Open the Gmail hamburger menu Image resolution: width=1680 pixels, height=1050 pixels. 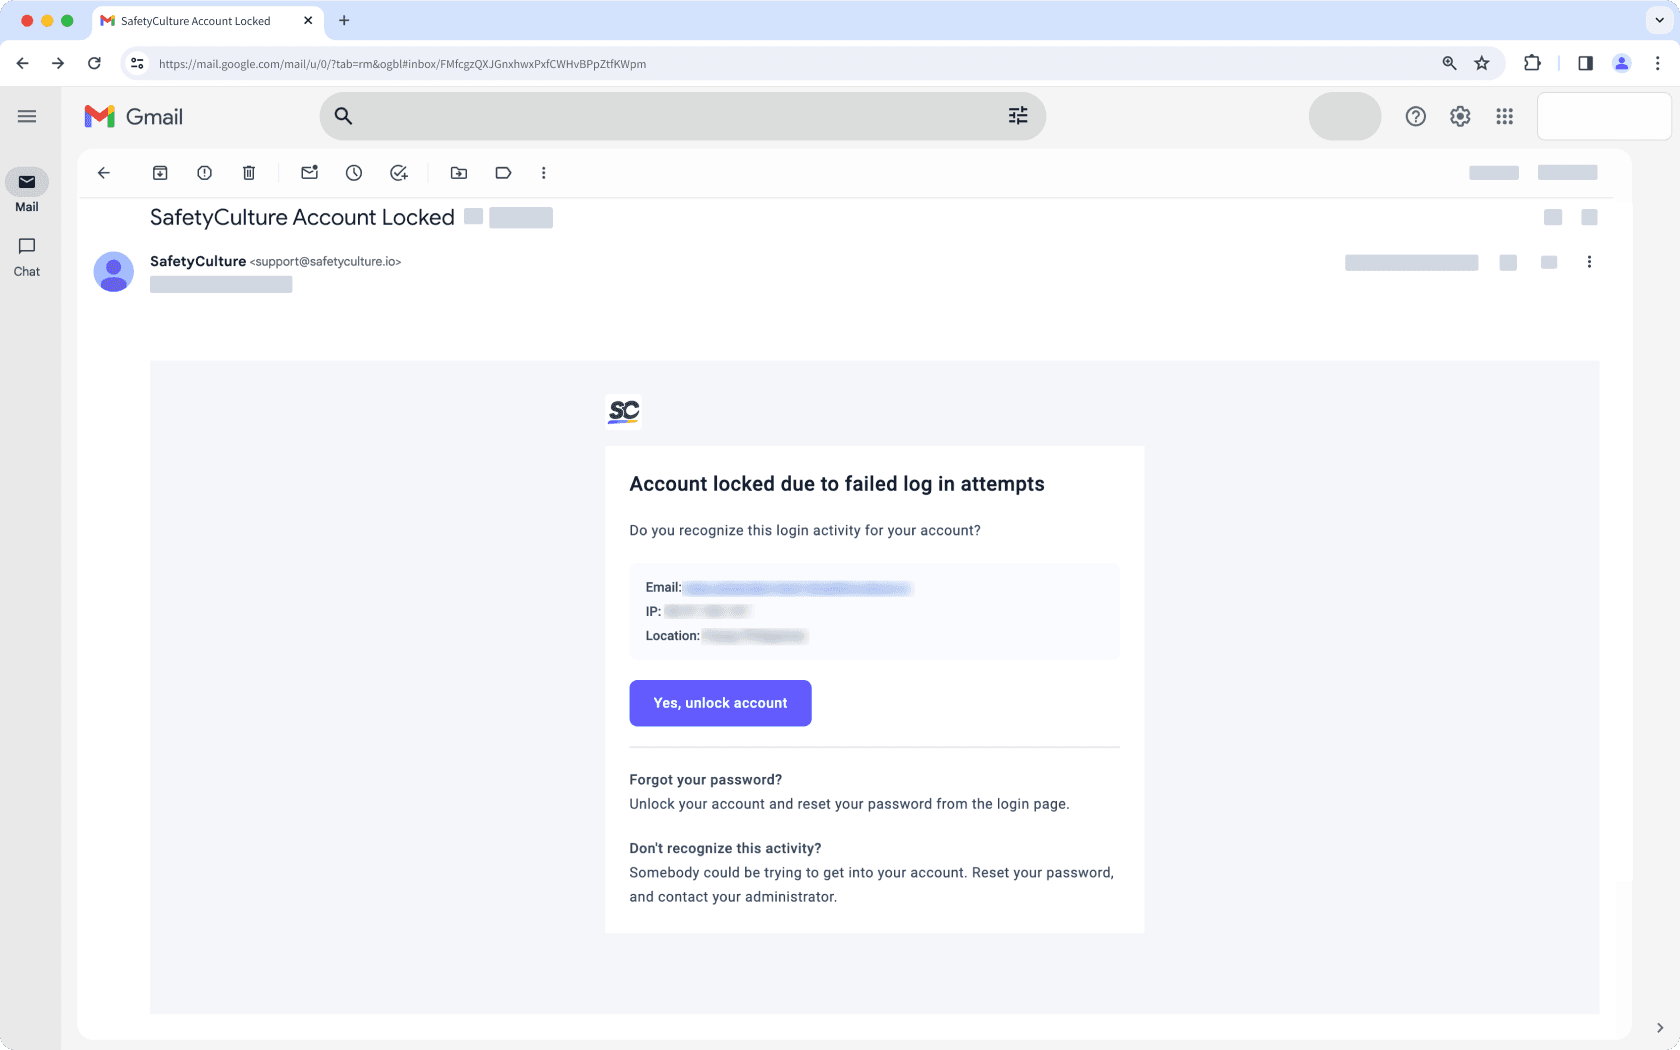pyautogui.click(x=27, y=116)
